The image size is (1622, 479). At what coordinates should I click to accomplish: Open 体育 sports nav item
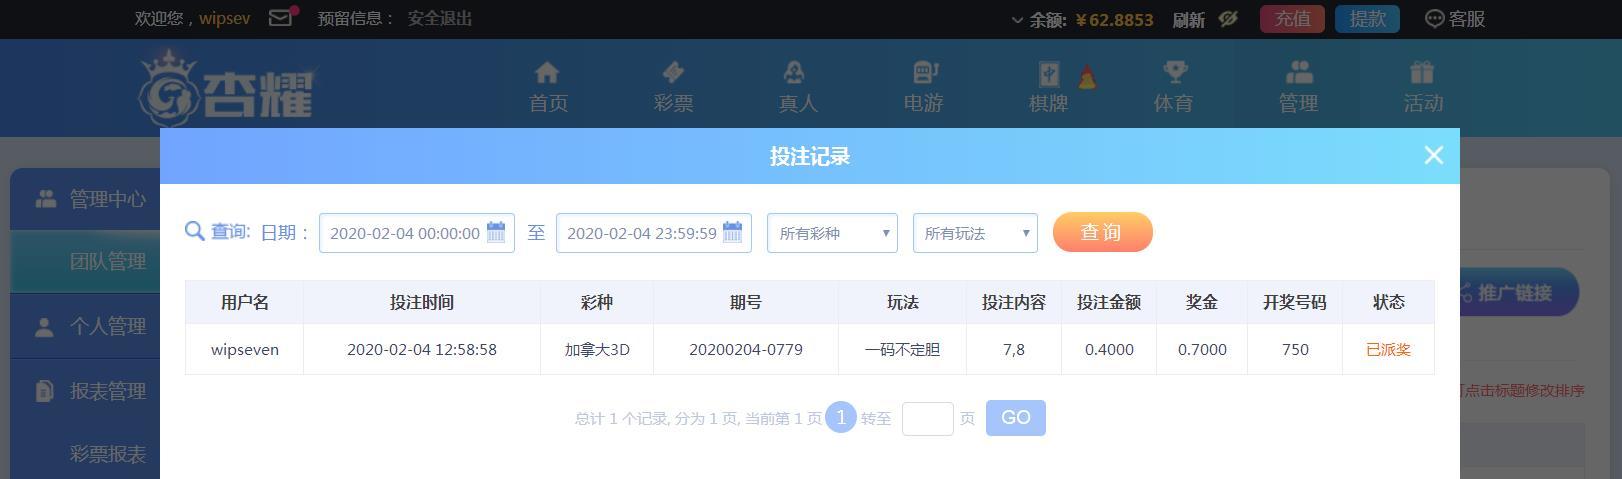(1173, 87)
